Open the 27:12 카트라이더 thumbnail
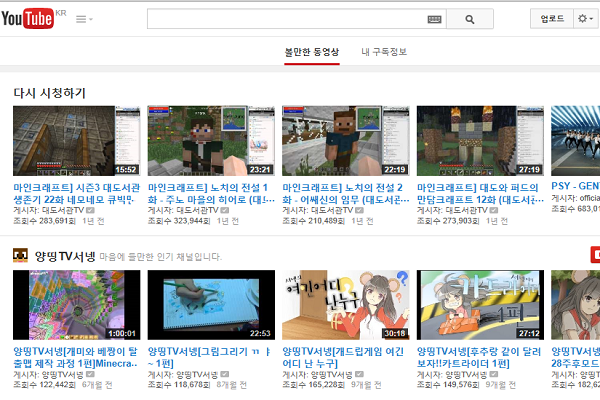 click(x=480, y=305)
